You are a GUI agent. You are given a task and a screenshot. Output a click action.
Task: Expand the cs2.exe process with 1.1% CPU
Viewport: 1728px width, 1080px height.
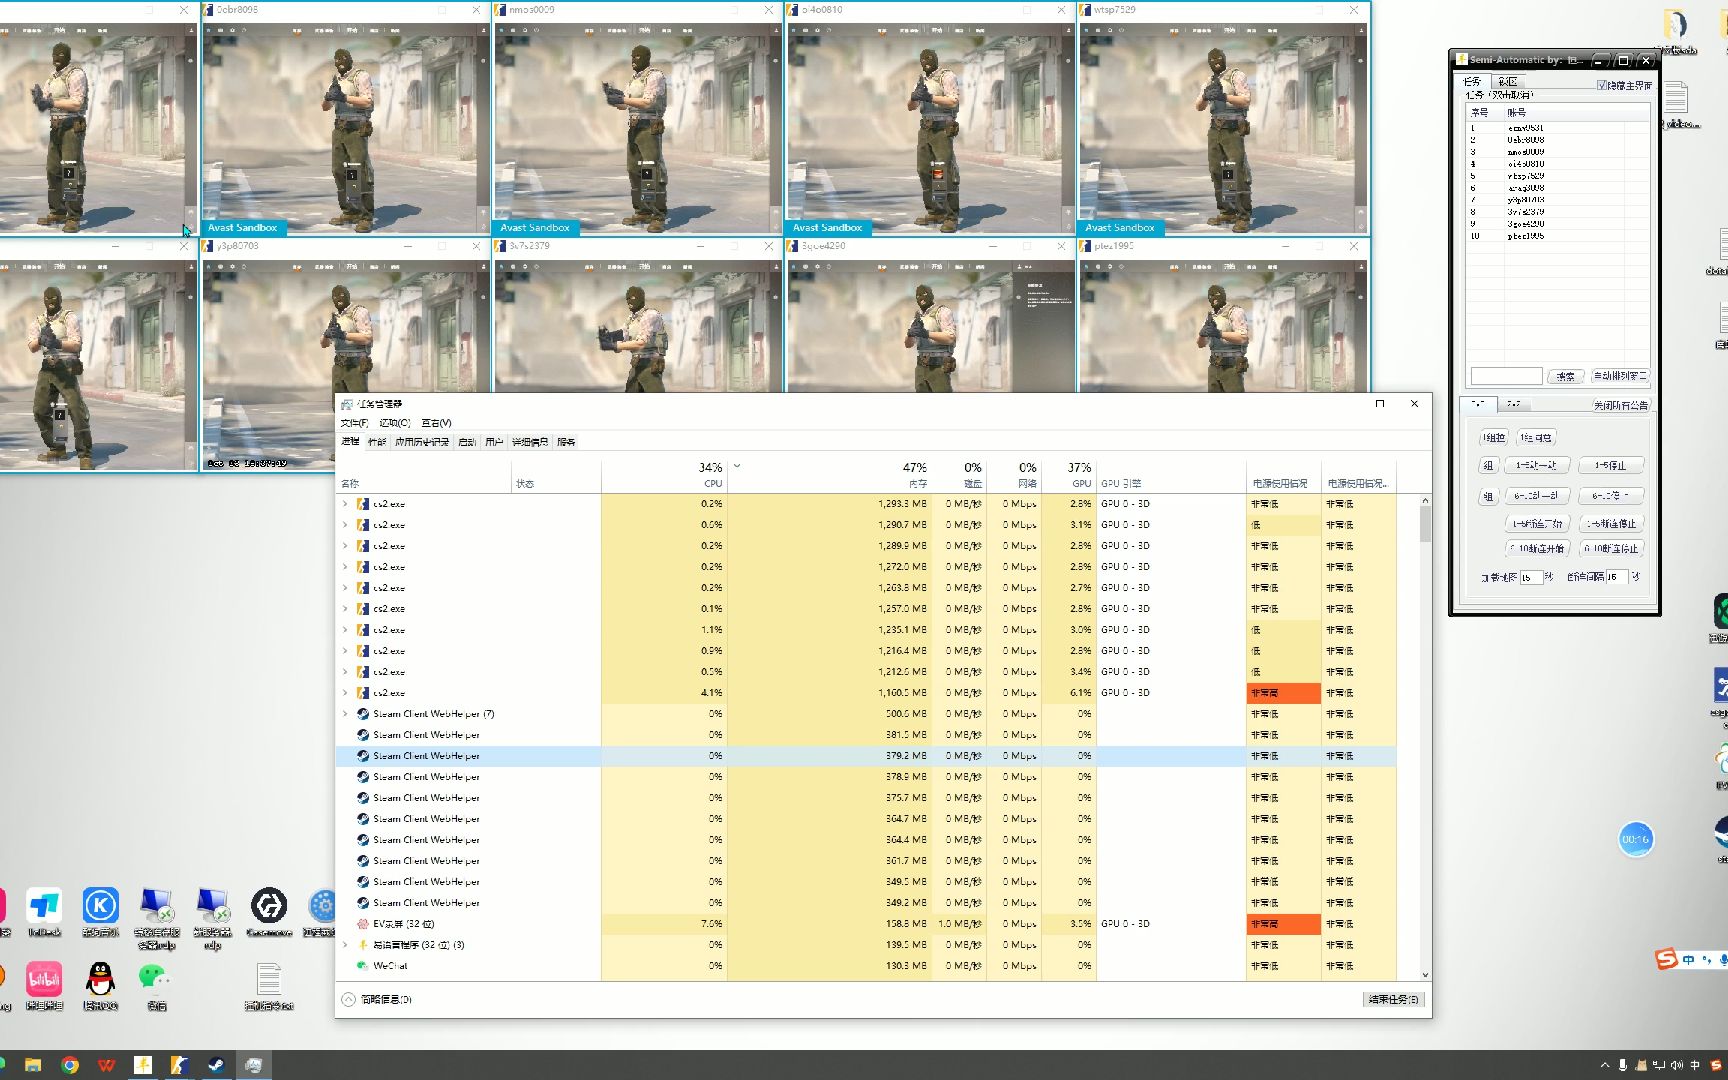click(346, 630)
